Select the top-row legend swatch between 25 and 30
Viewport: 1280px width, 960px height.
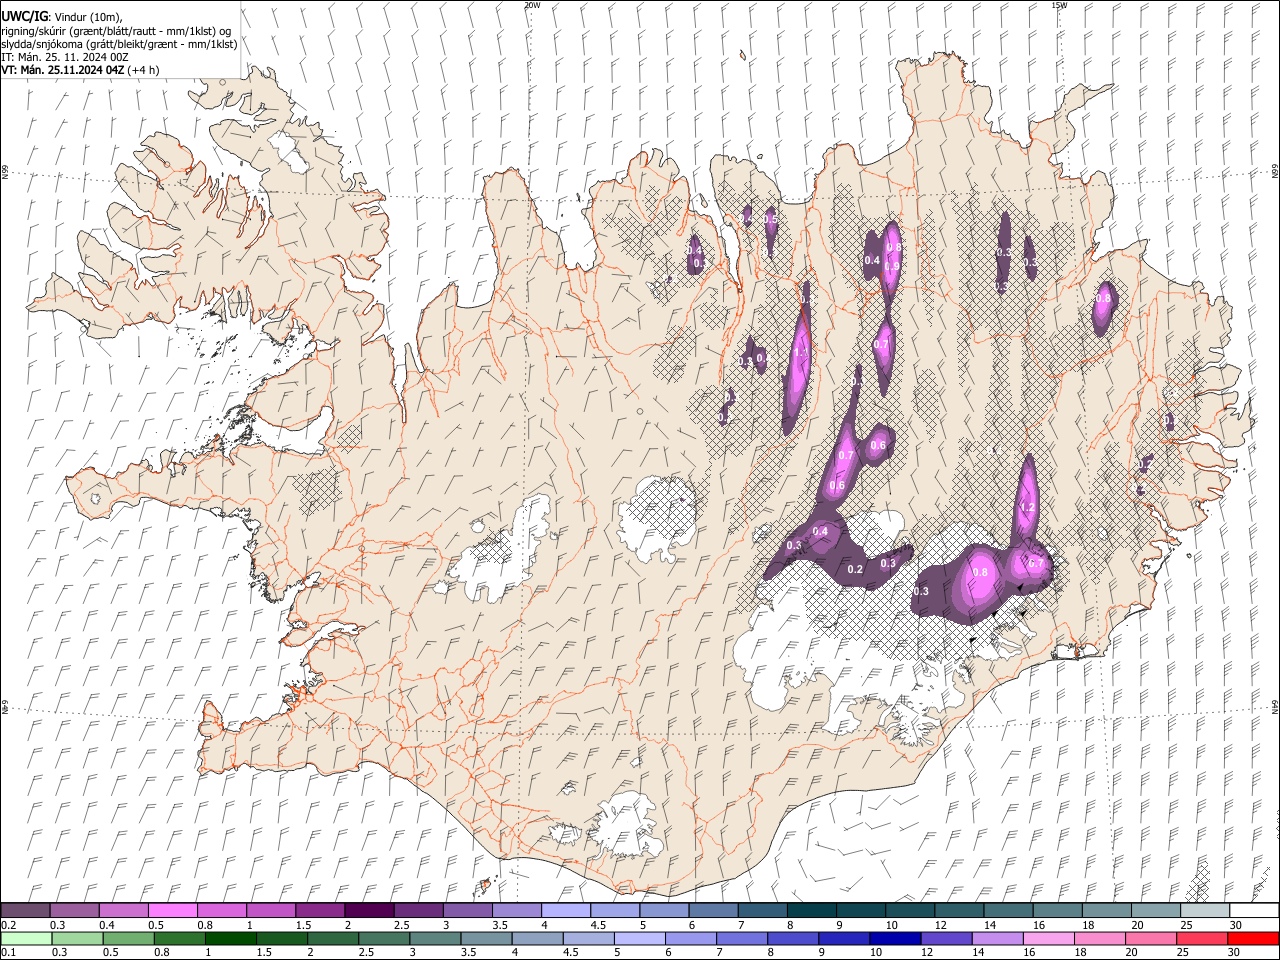point(1206,910)
